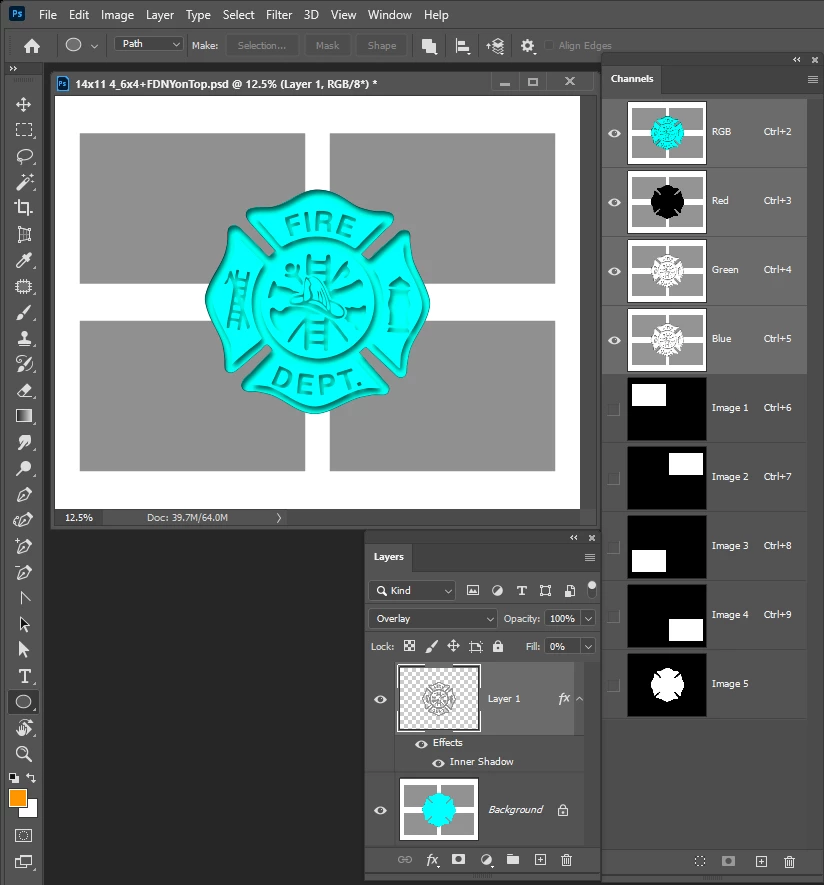
Task: Open the Image menu
Action: [x=117, y=15]
